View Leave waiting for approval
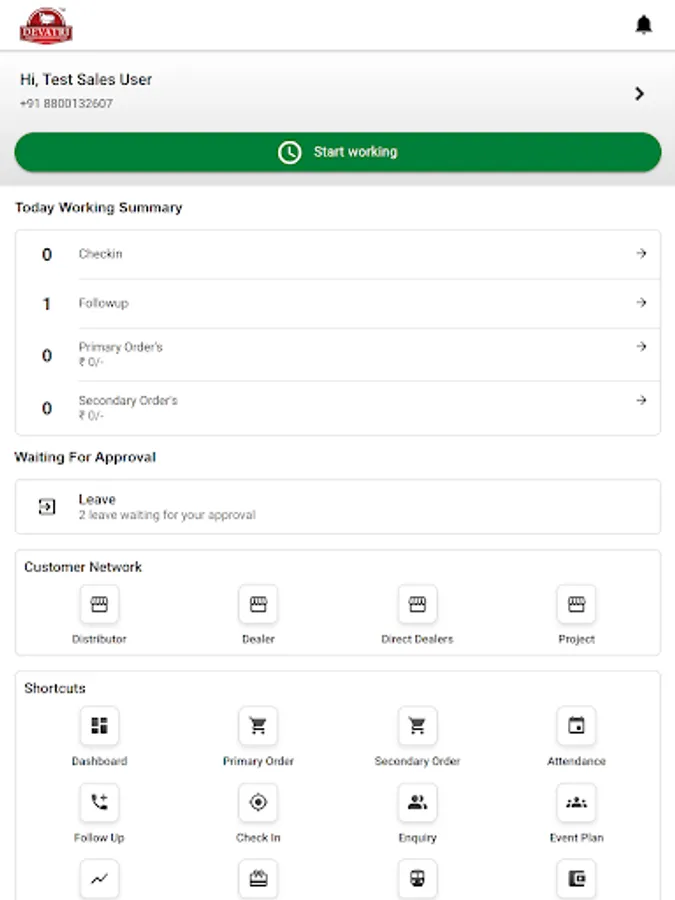This screenshot has width=675, height=900. (337, 507)
